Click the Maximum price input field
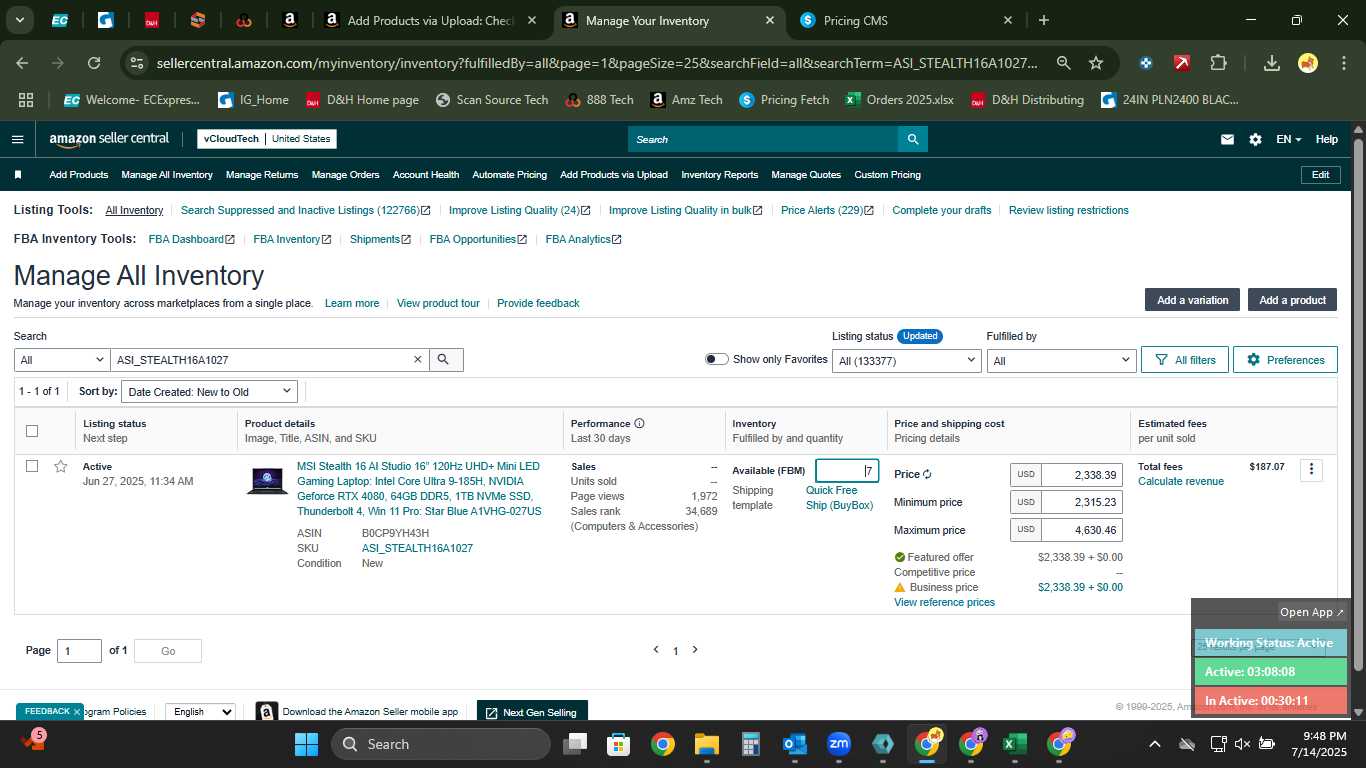This screenshot has height=768, width=1366. [1080, 531]
